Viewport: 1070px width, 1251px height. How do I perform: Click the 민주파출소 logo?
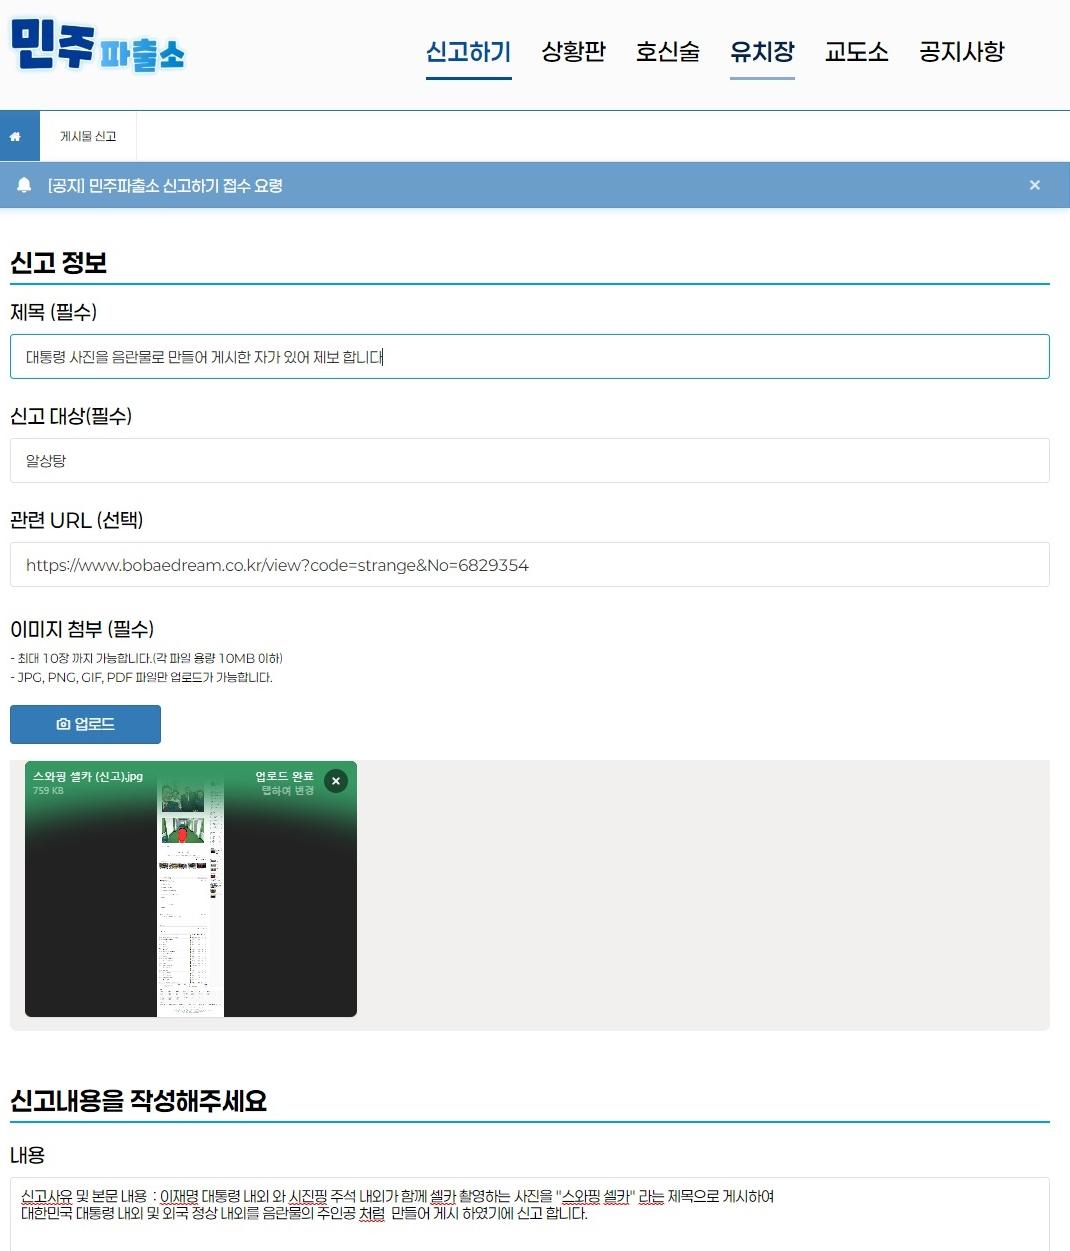(98, 46)
